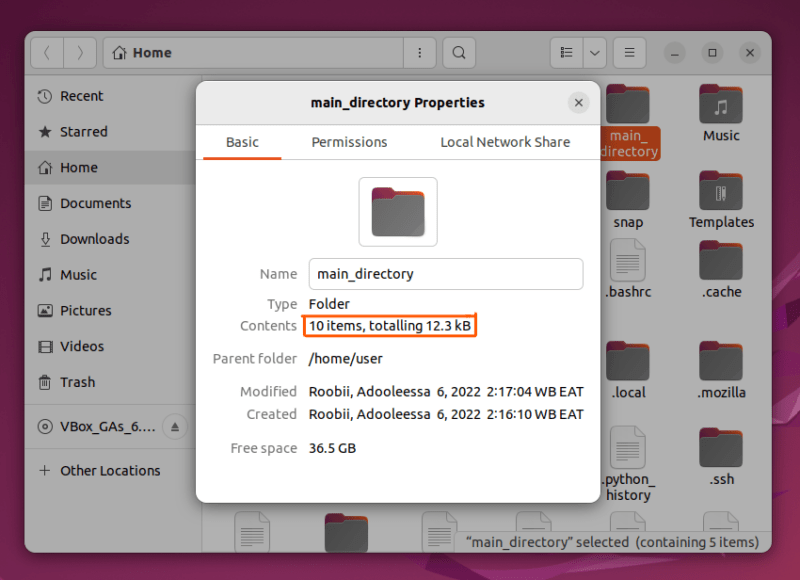
Task: Click the Home icon in the path bar
Action: (118, 52)
